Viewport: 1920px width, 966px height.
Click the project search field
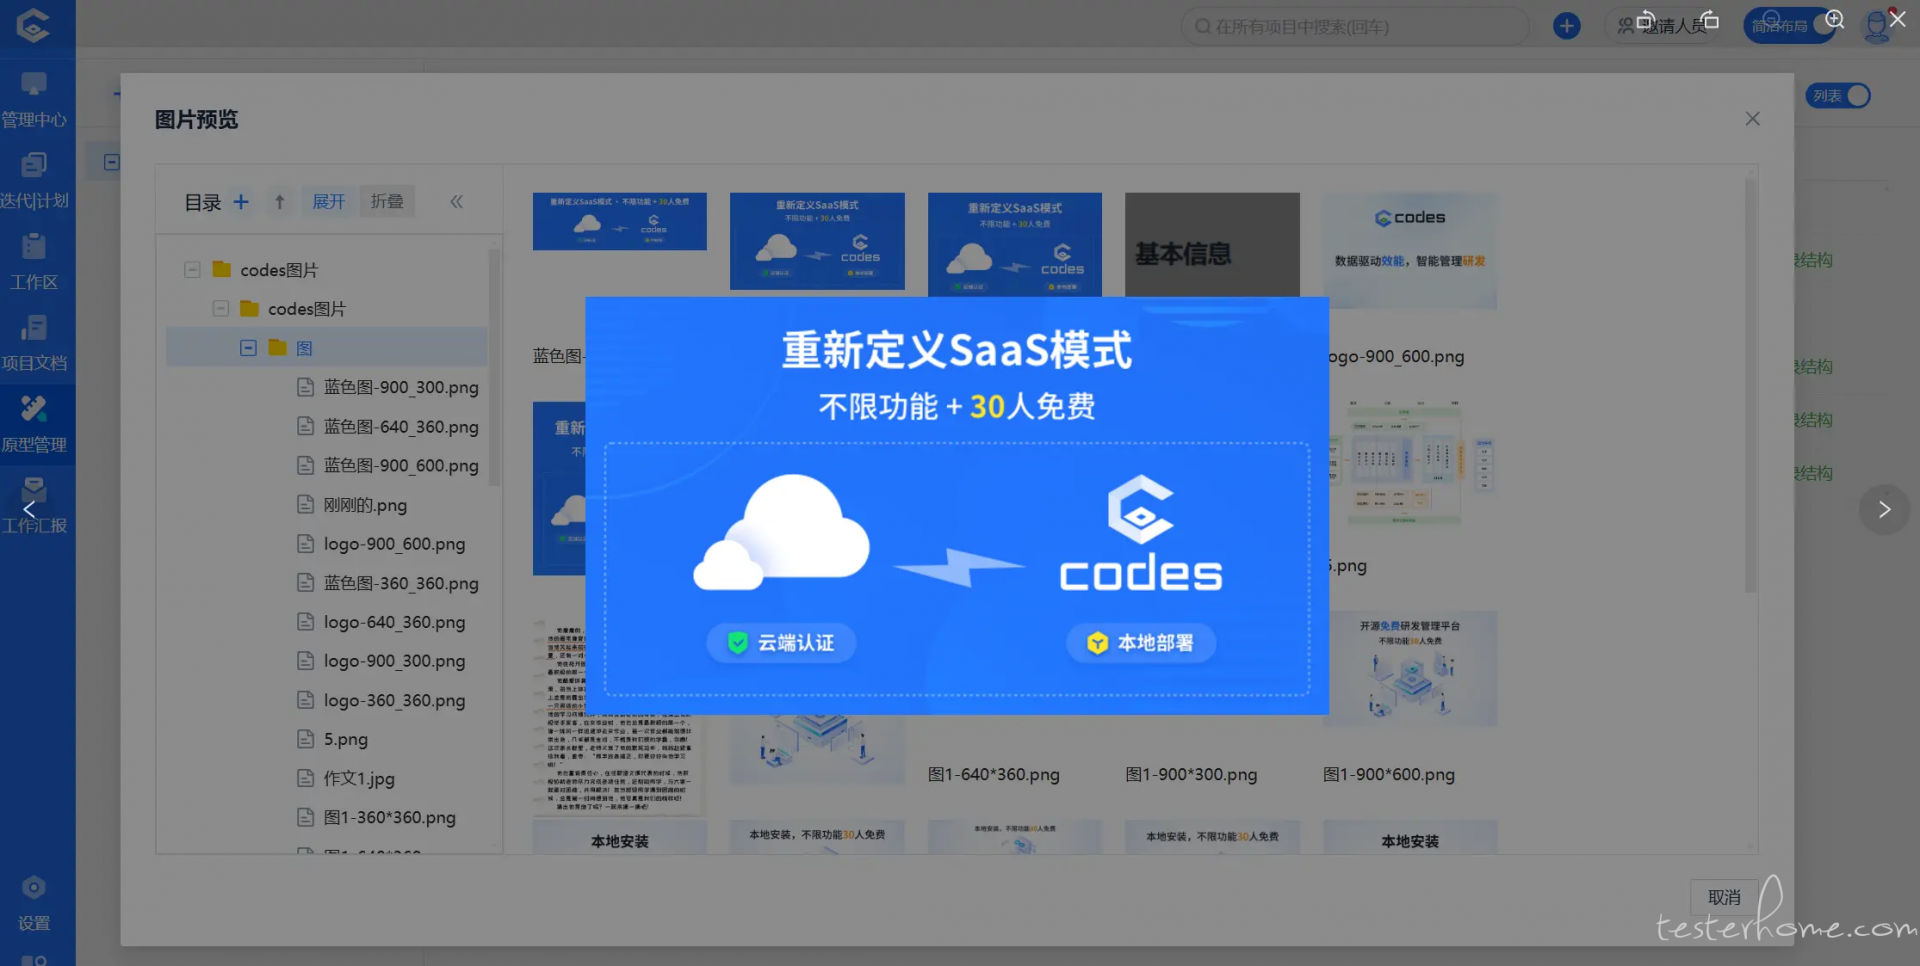point(1355,27)
